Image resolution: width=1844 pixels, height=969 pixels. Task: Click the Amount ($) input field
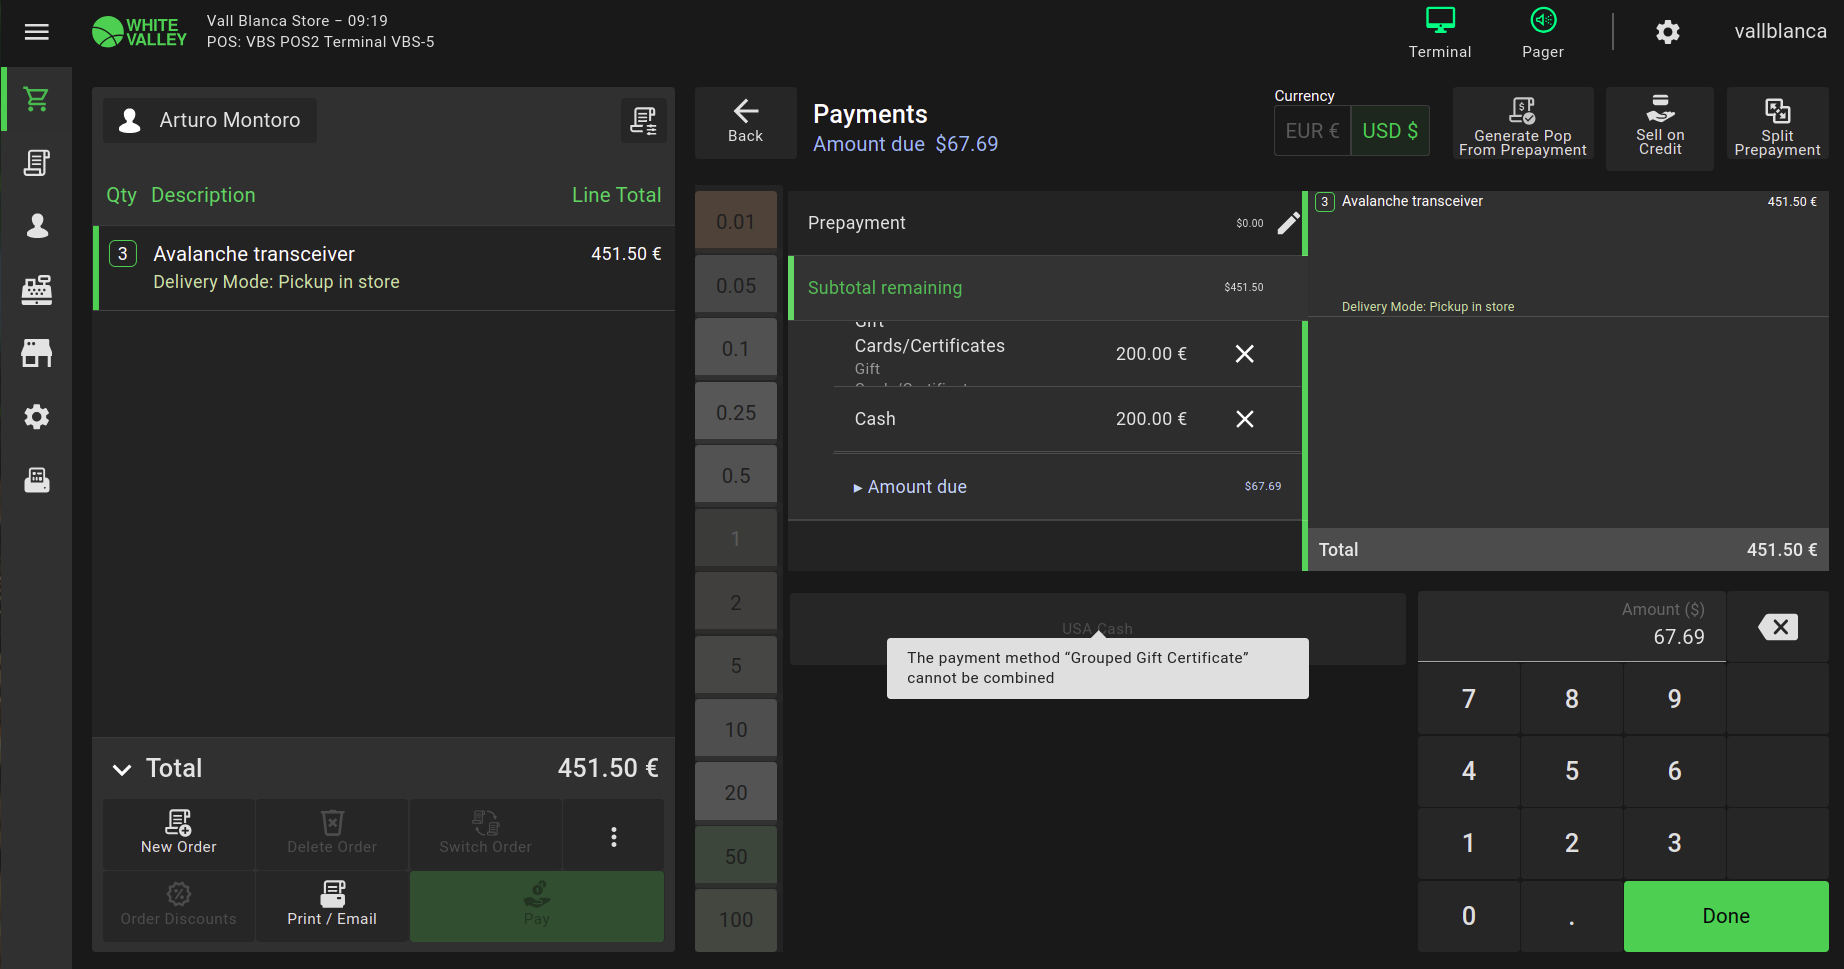pyautogui.click(x=1572, y=627)
